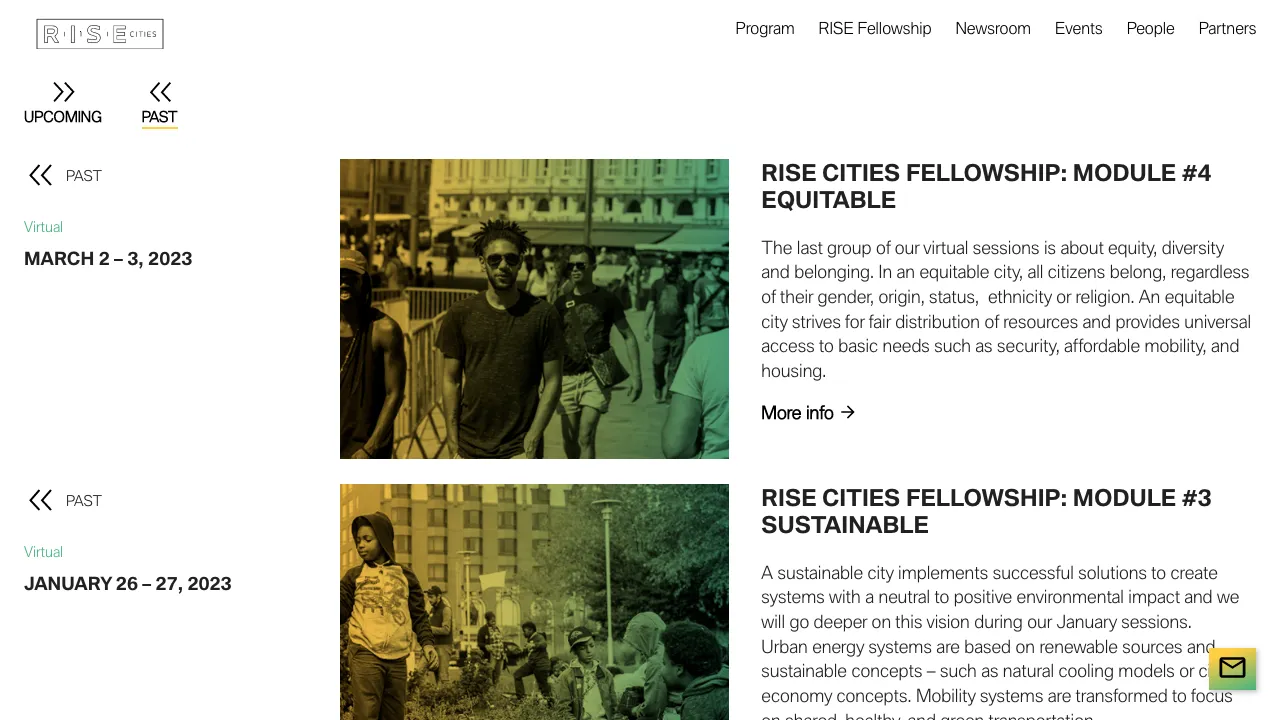Screen dimensions: 1280x720
Task: Click the Past double-chevron icon above tabs
Action: pyautogui.click(x=160, y=93)
